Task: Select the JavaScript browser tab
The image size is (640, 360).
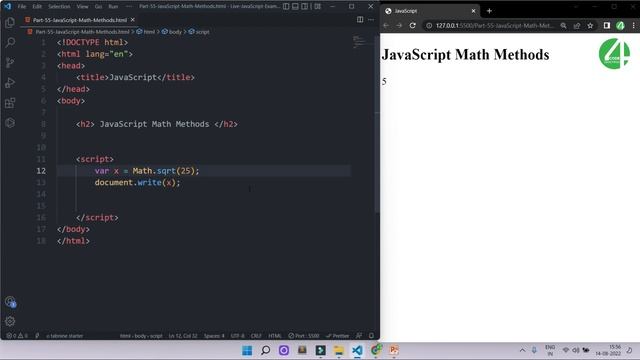Action: [431, 11]
